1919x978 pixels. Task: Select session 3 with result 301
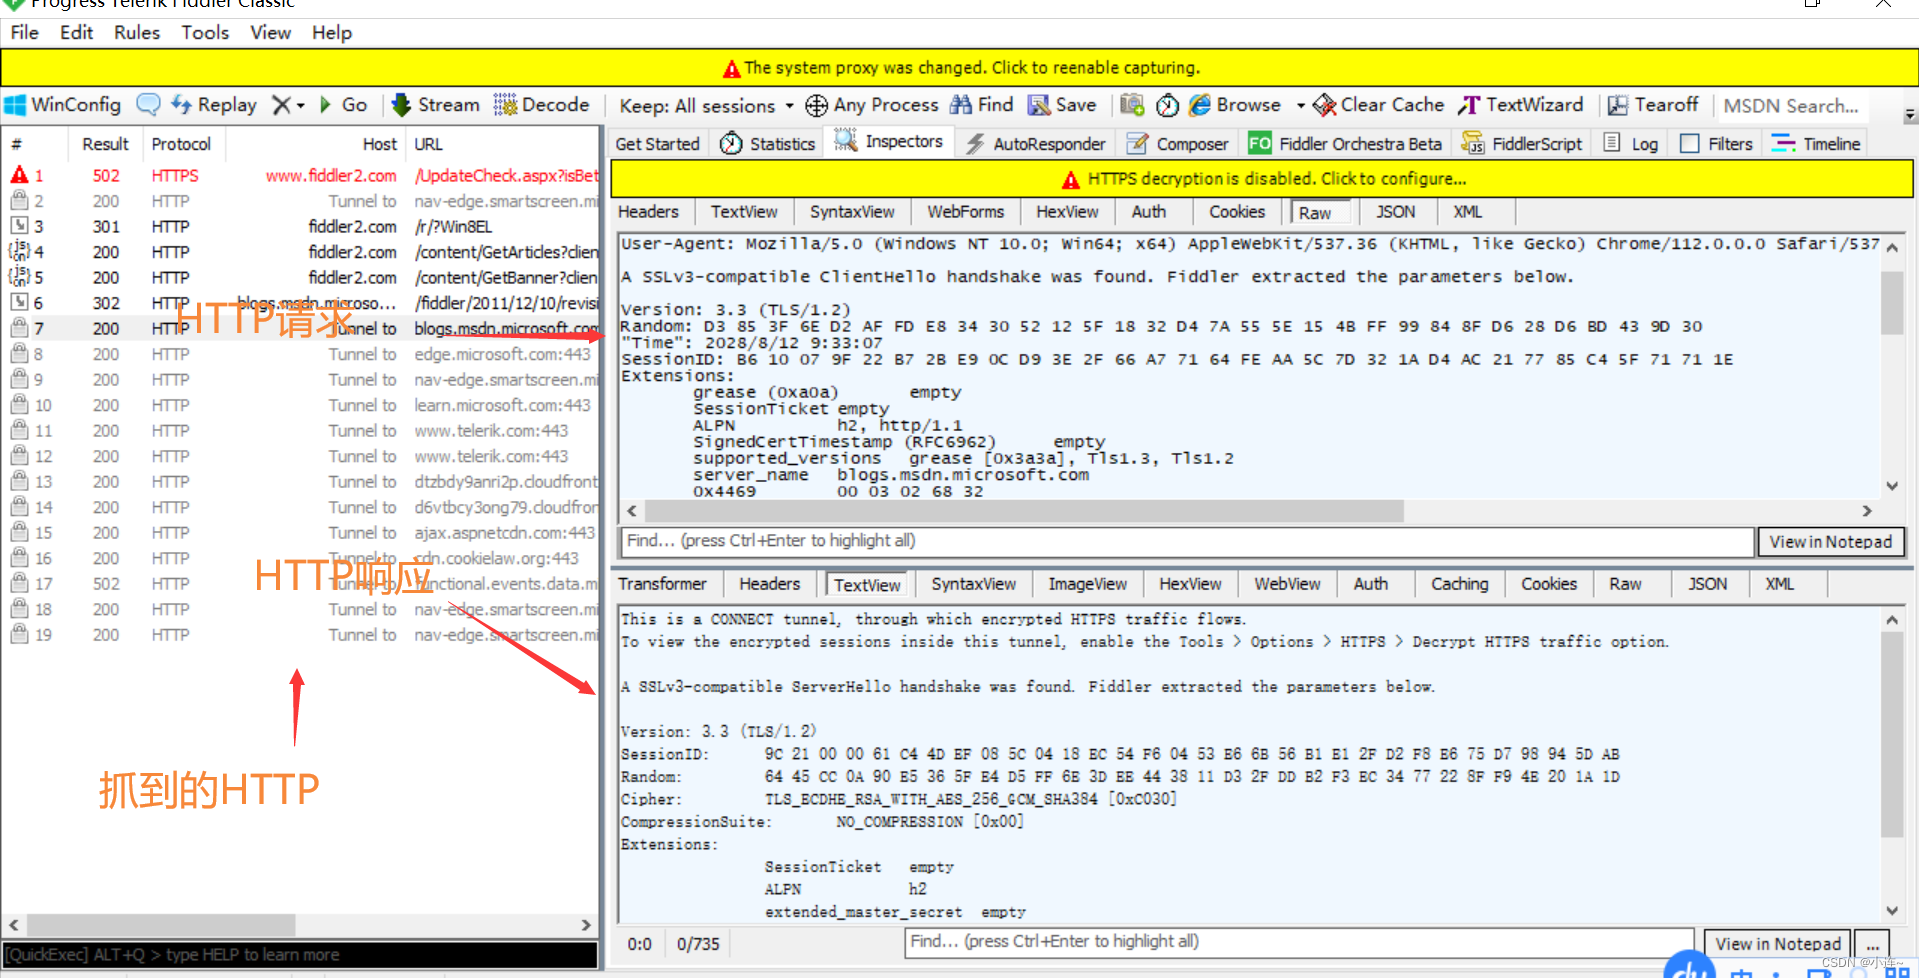[300, 227]
